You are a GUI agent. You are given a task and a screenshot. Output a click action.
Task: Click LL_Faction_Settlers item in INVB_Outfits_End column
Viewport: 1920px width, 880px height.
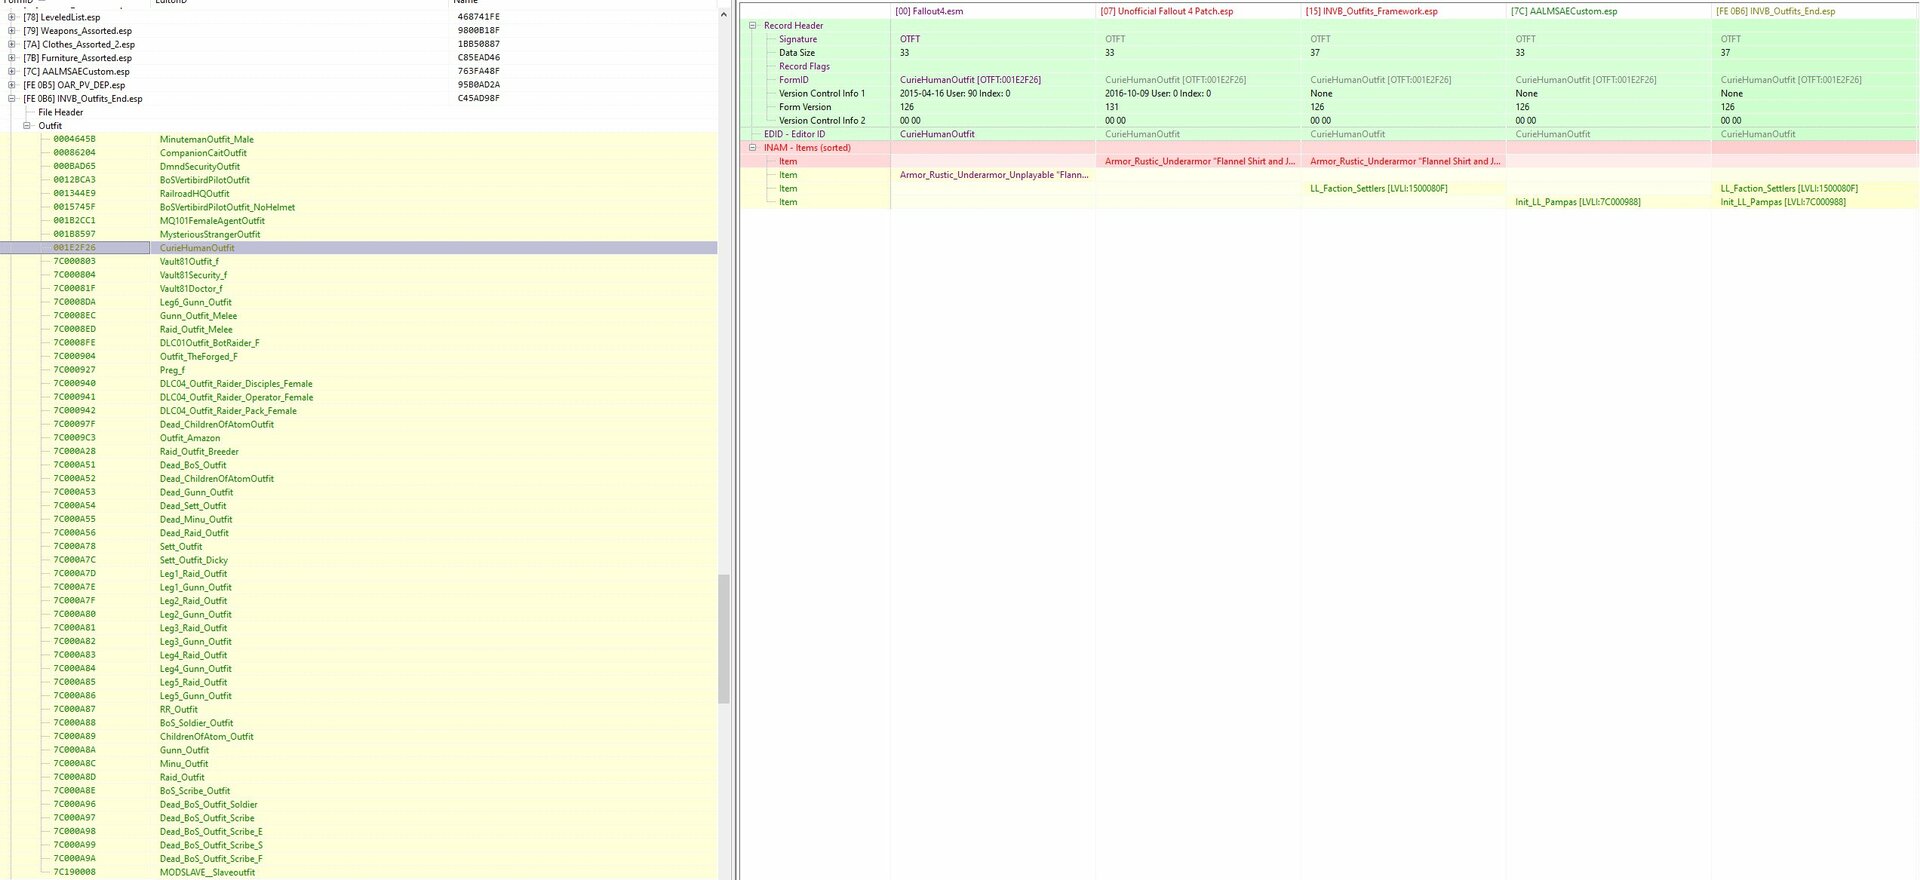pos(1789,188)
